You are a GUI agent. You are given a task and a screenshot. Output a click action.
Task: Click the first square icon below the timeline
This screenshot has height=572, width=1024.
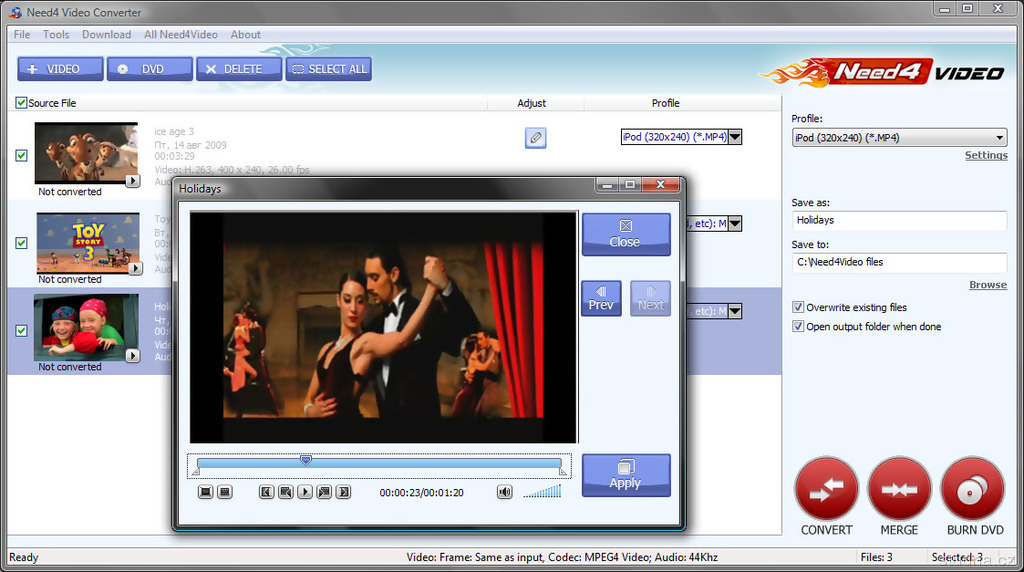[205, 492]
